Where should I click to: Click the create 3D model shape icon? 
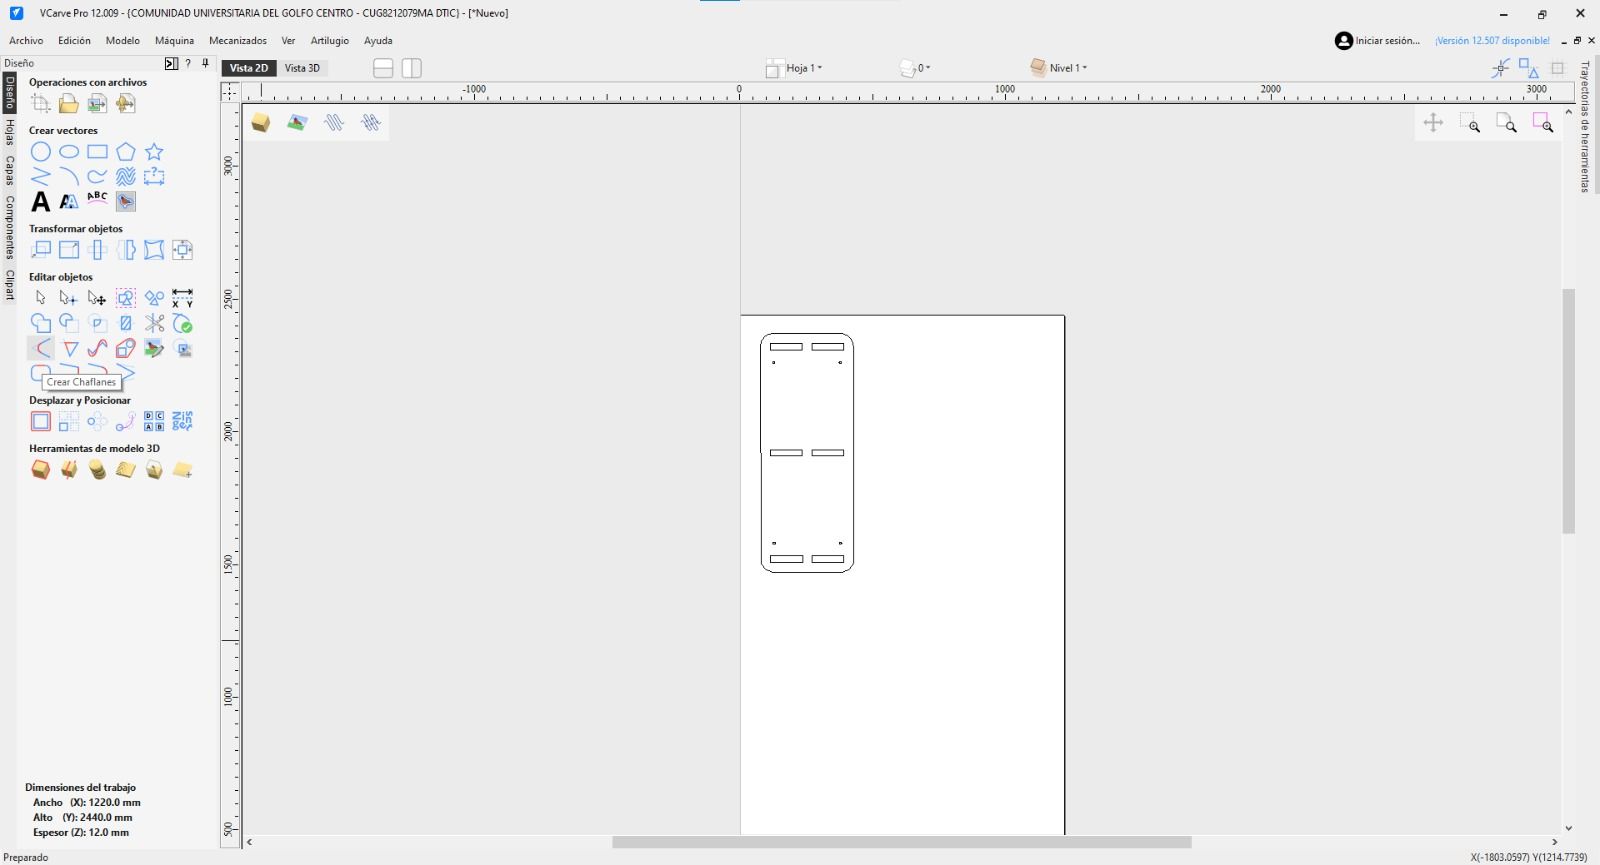point(40,470)
